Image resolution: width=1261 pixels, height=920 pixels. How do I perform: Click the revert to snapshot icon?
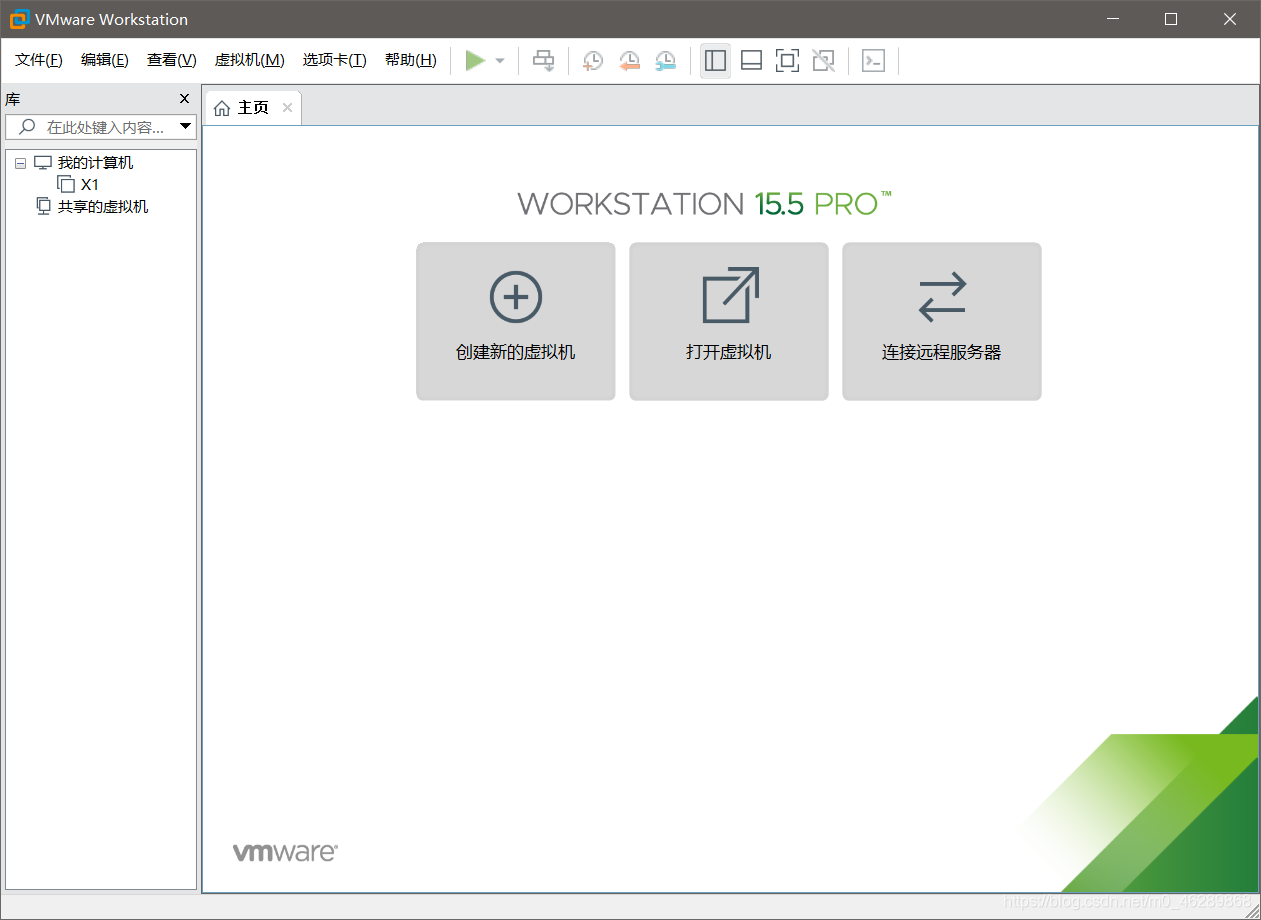coord(629,61)
